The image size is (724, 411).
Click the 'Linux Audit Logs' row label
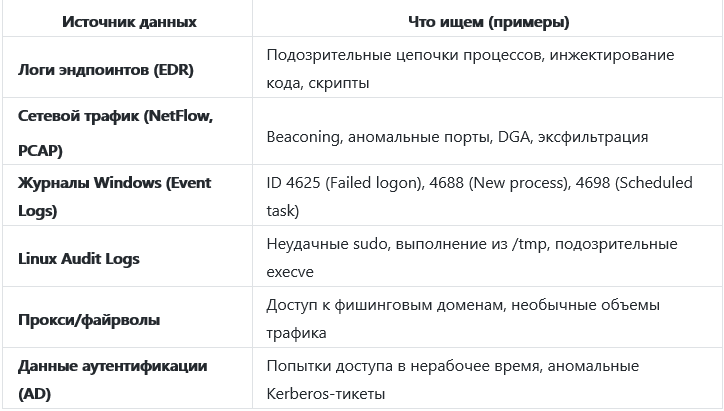click(79, 258)
